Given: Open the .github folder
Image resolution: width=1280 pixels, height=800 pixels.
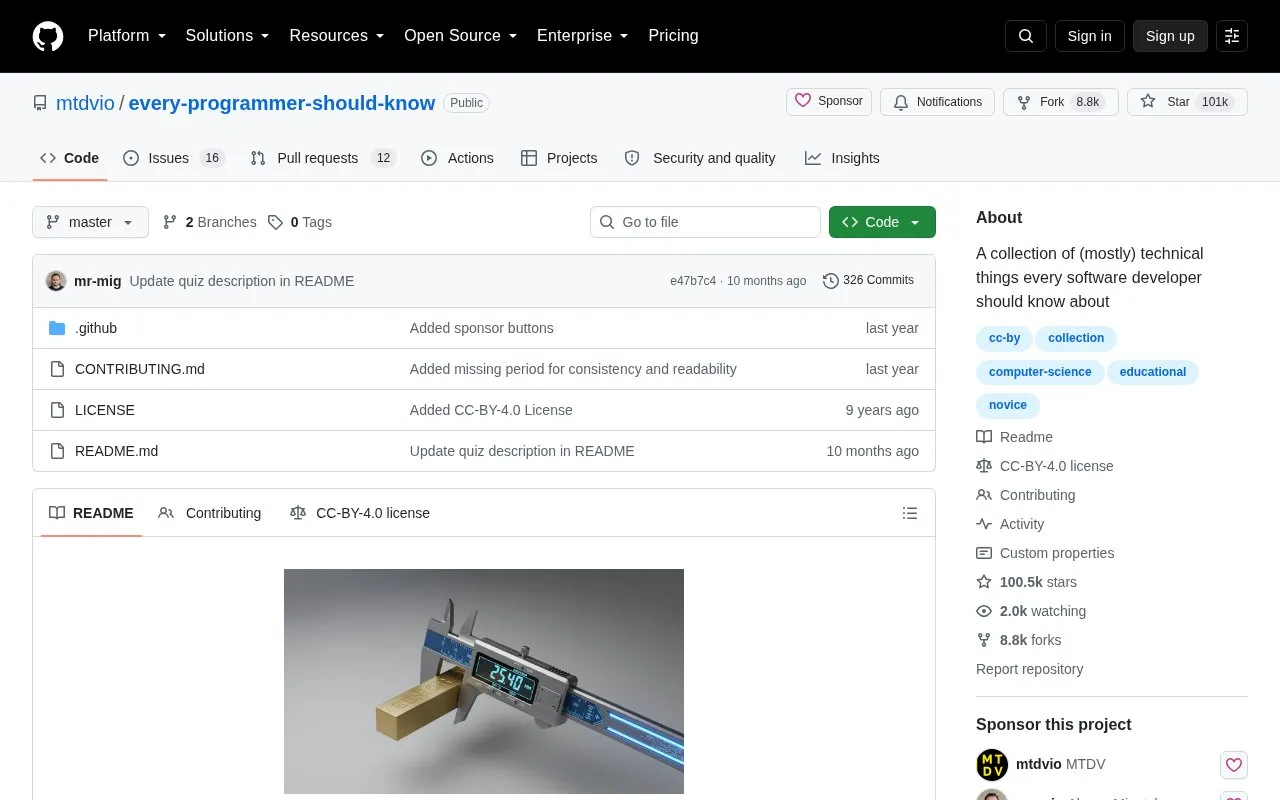Looking at the screenshot, I should [x=96, y=328].
